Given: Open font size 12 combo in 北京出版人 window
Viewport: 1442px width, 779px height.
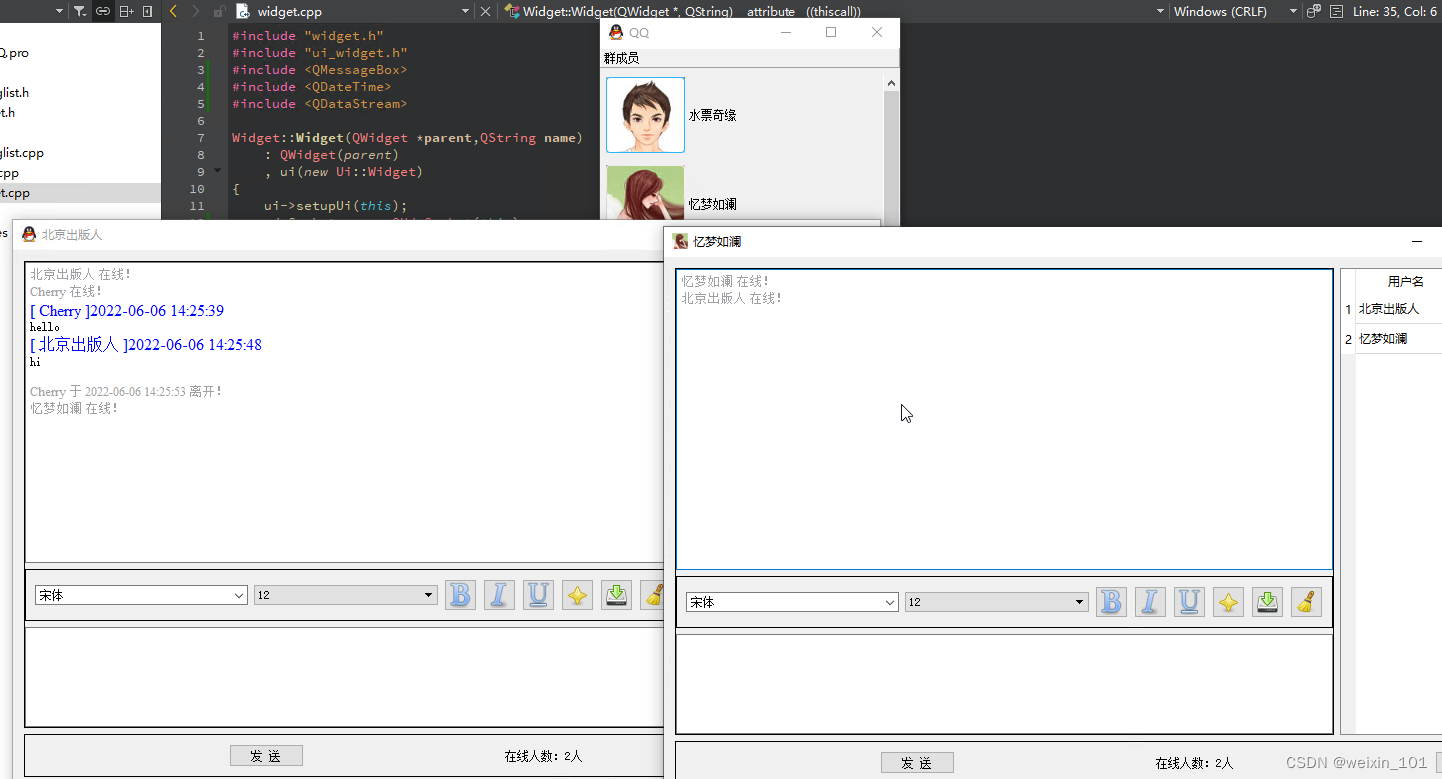Looking at the screenshot, I should click(346, 595).
